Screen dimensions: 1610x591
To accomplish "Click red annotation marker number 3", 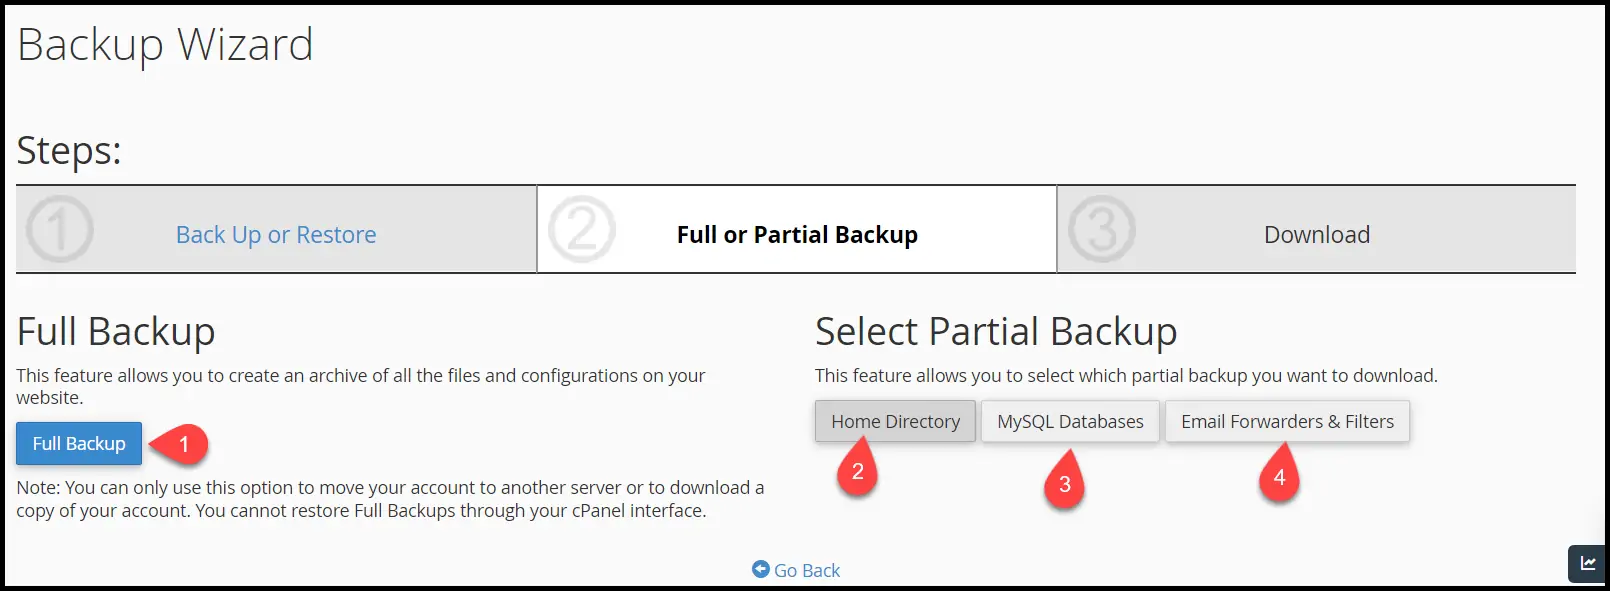I will (1065, 485).
